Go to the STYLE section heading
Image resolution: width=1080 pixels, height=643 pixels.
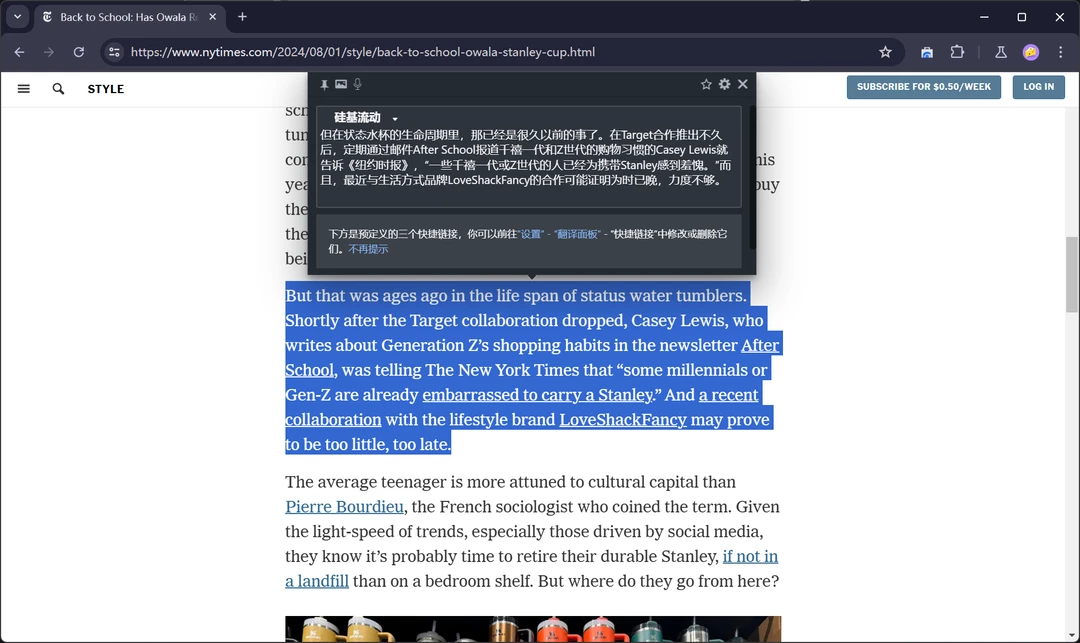pos(105,89)
